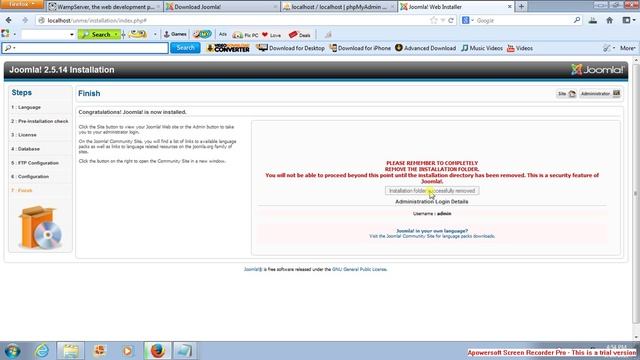
Task: Select step 3 : License
Action: tap(24, 135)
